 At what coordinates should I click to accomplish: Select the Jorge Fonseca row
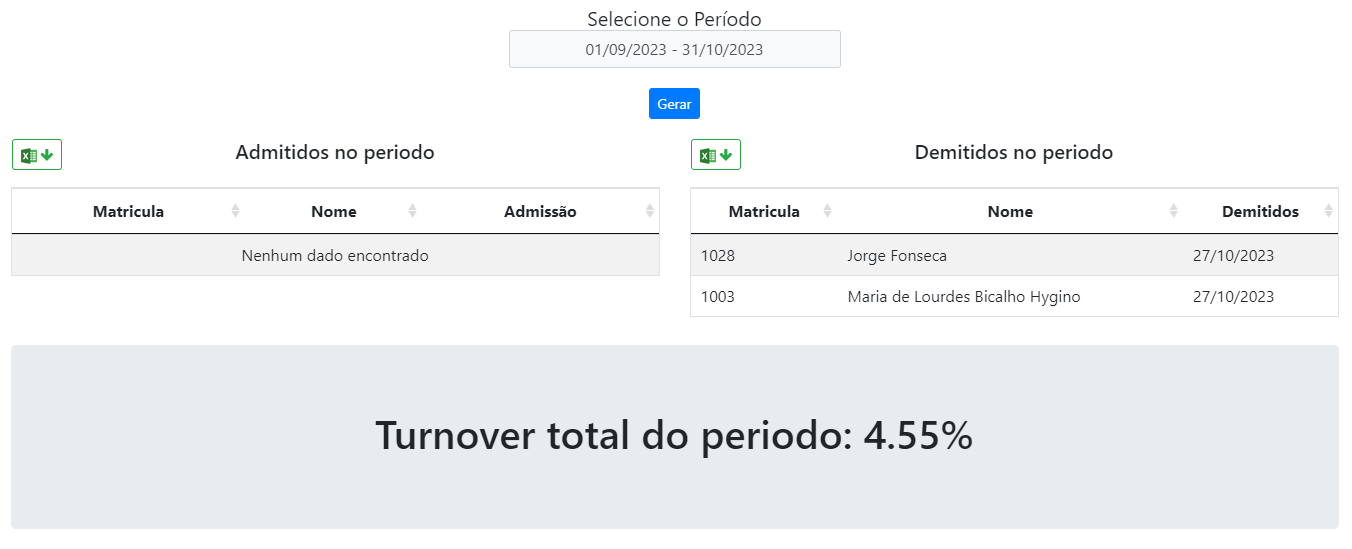point(1015,255)
